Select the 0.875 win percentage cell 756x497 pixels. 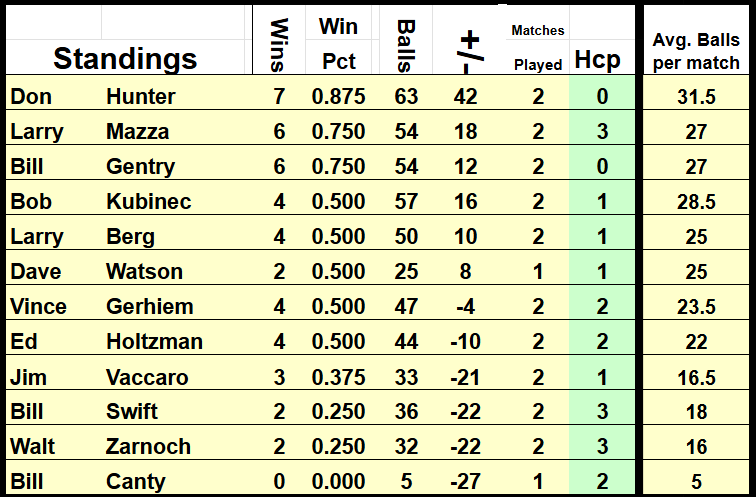[338, 97]
